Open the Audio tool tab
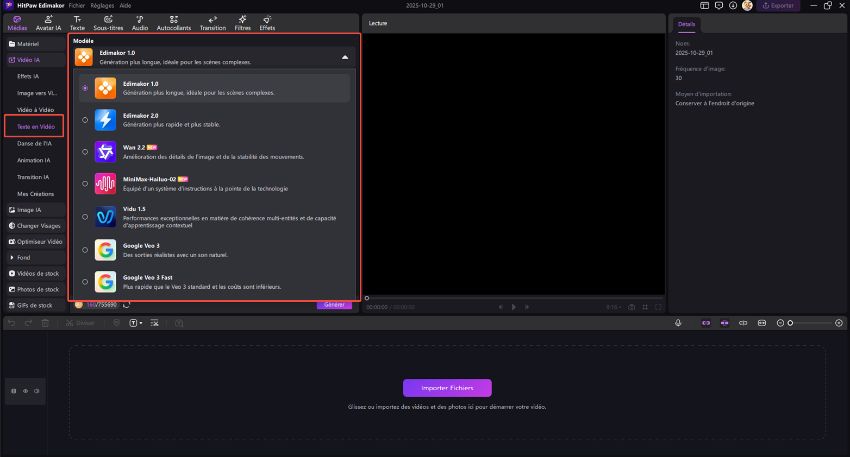 (140, 23)
